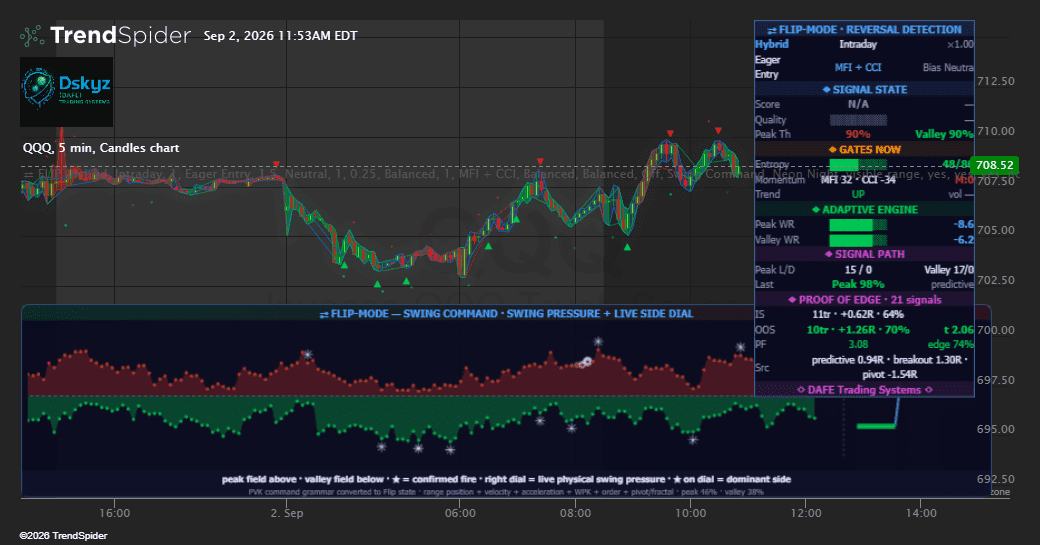Click the Sep 2, 2026 11:53AM EDT timestamp
The image size is (1040, 545).
[x=281, y=36]
